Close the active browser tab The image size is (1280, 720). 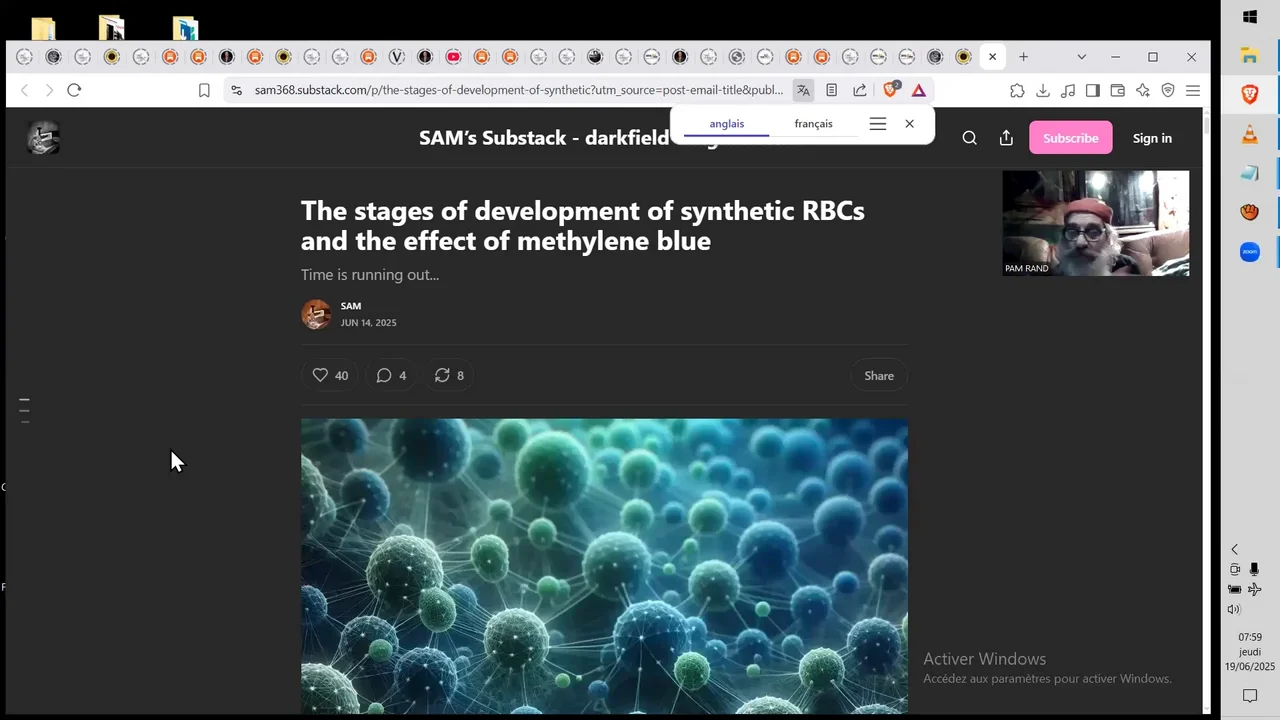[992, 57]
